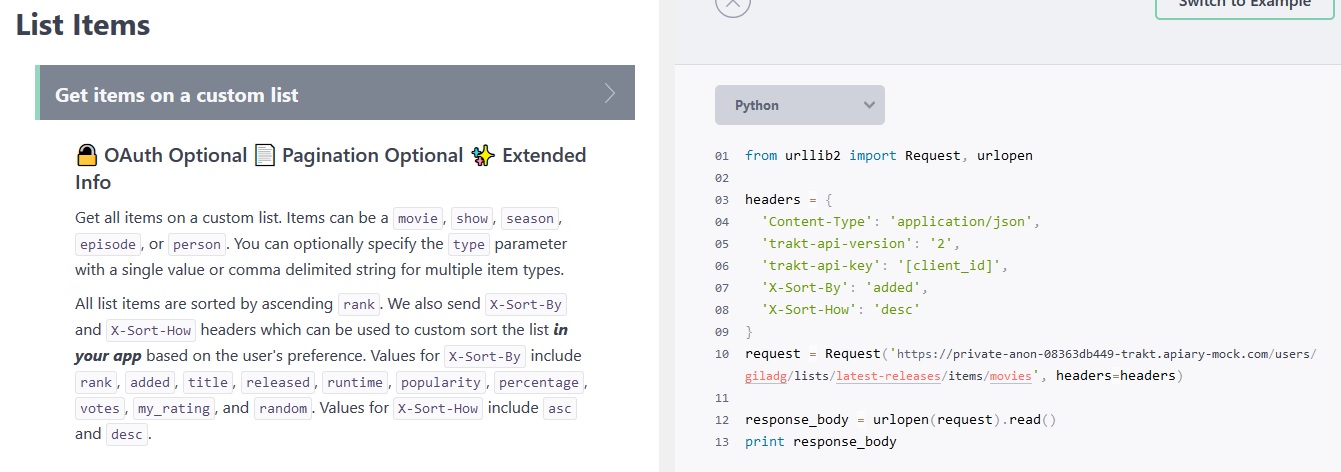This screenshot has width=1341, height=472.
Task: Open the 'Get items on a custom list' section
Action: coord(335,93)
